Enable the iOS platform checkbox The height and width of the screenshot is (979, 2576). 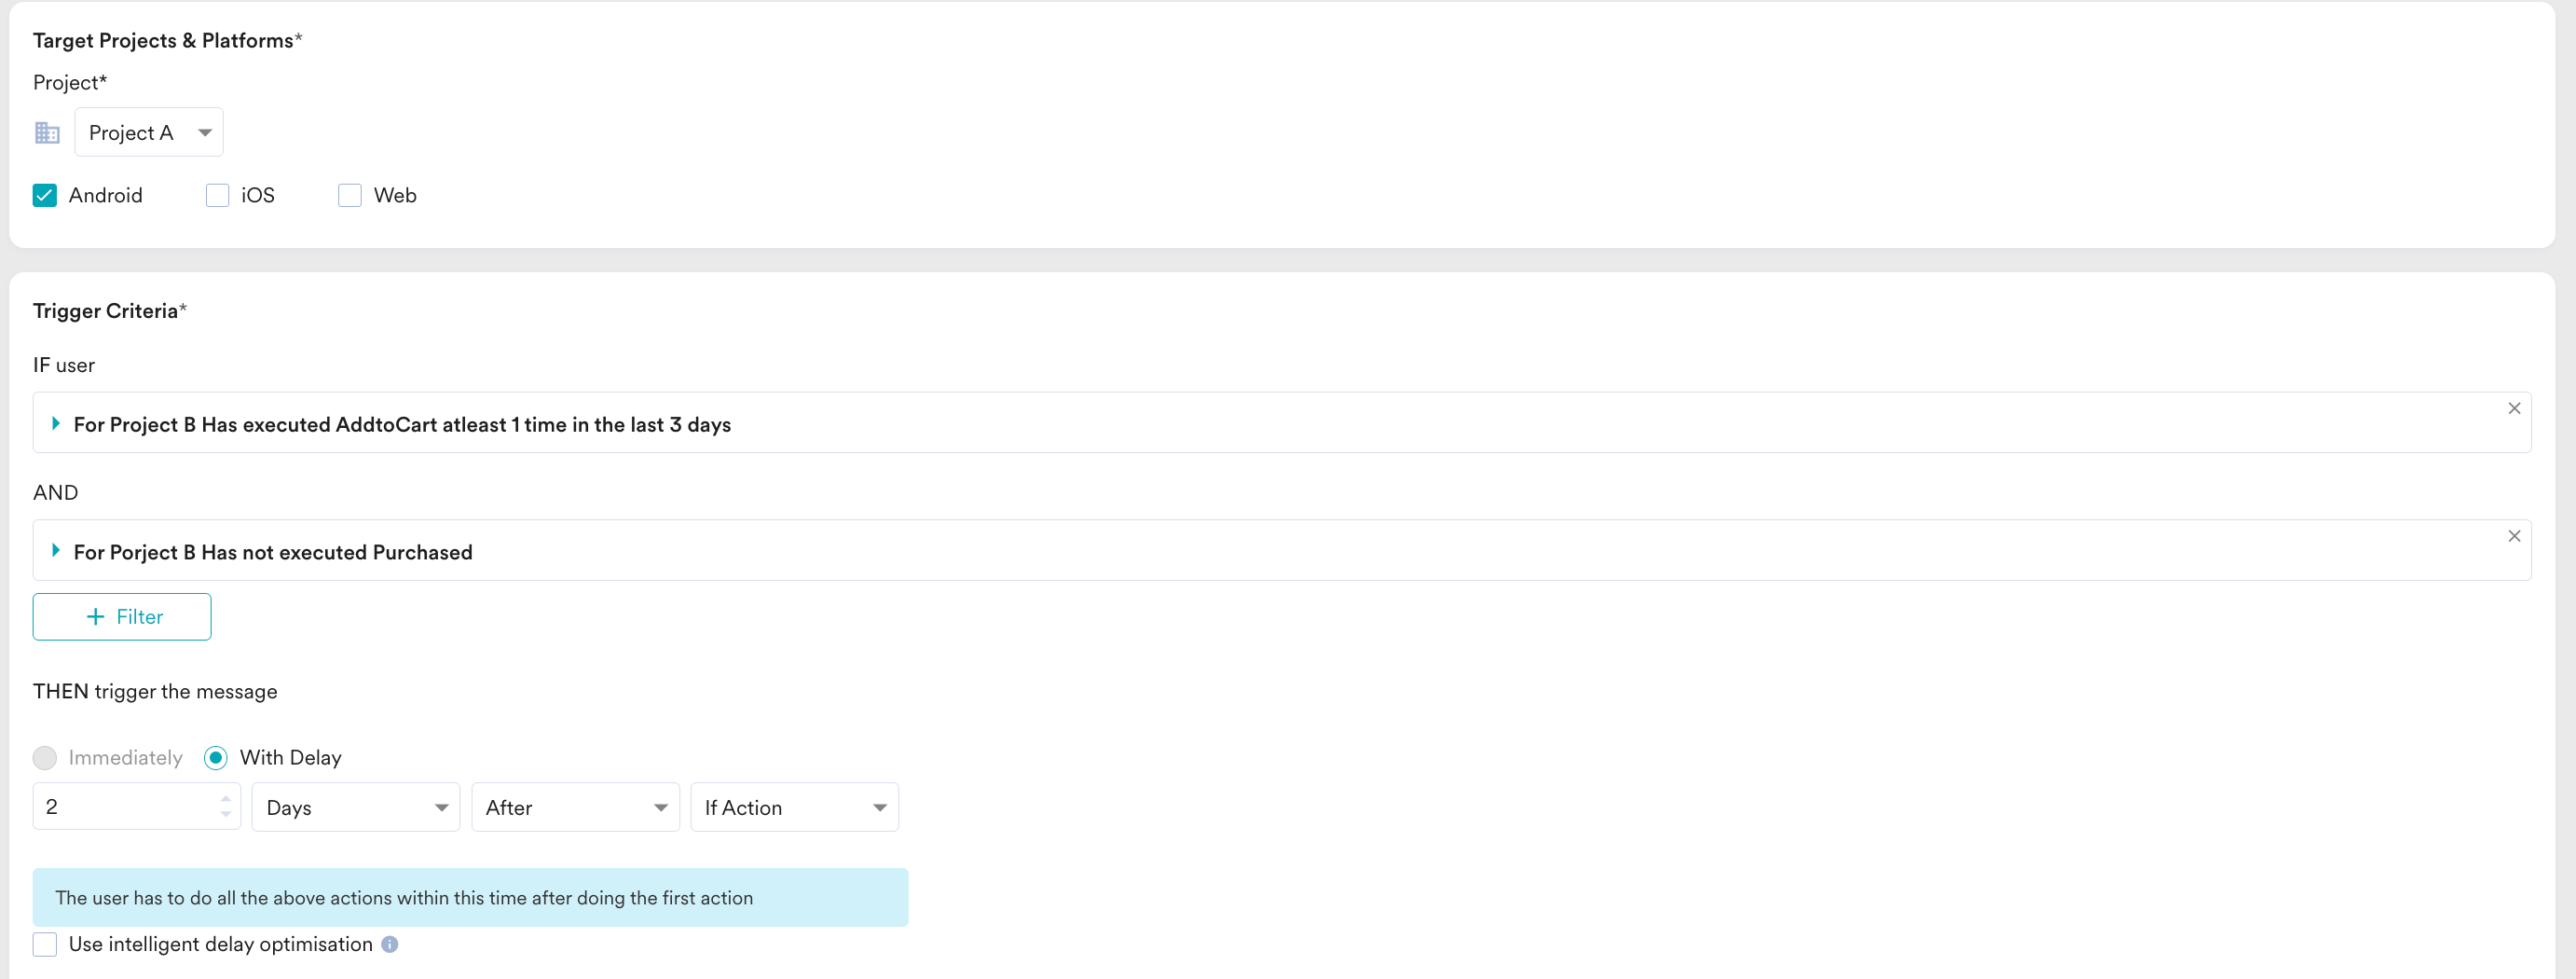pos(217,195)
